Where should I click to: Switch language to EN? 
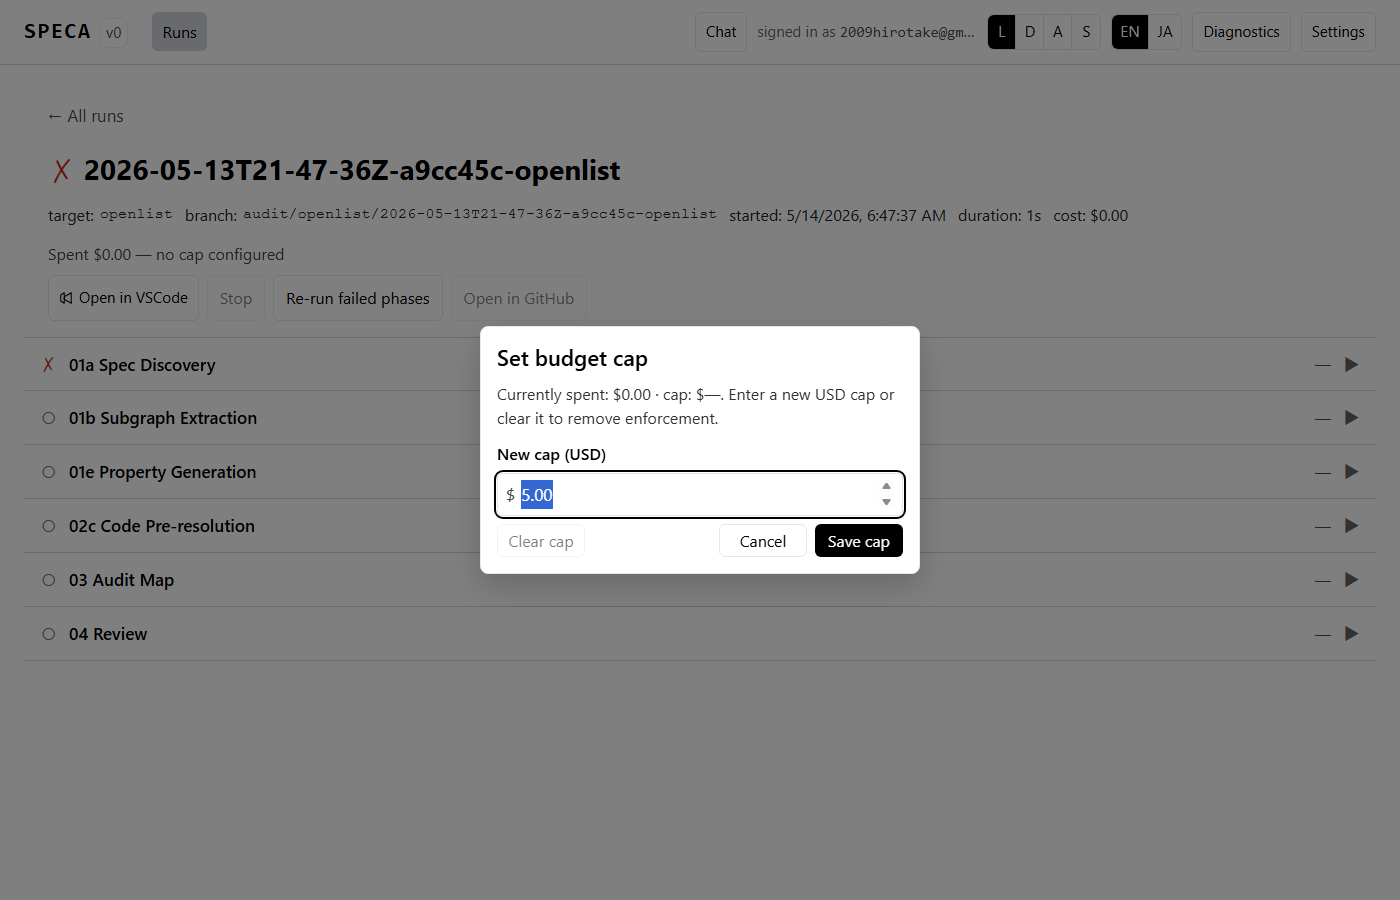[x=1130, y=32]
